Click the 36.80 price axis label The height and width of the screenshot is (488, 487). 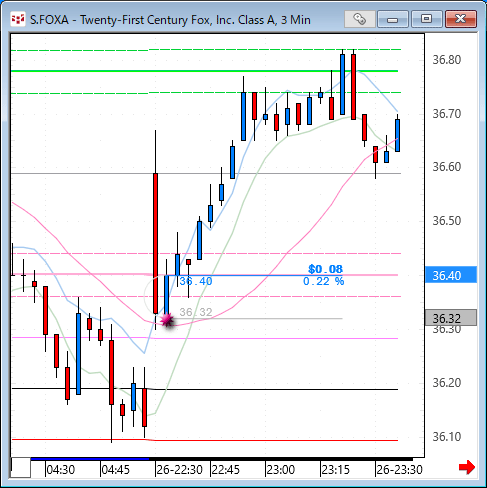pos(447,60)
